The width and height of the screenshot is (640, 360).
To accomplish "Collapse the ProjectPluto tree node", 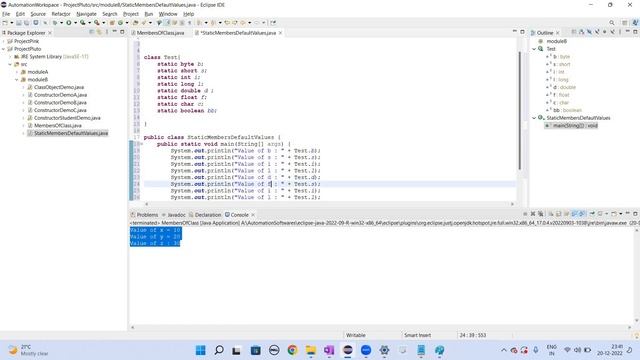I will (x=4, y=49).
